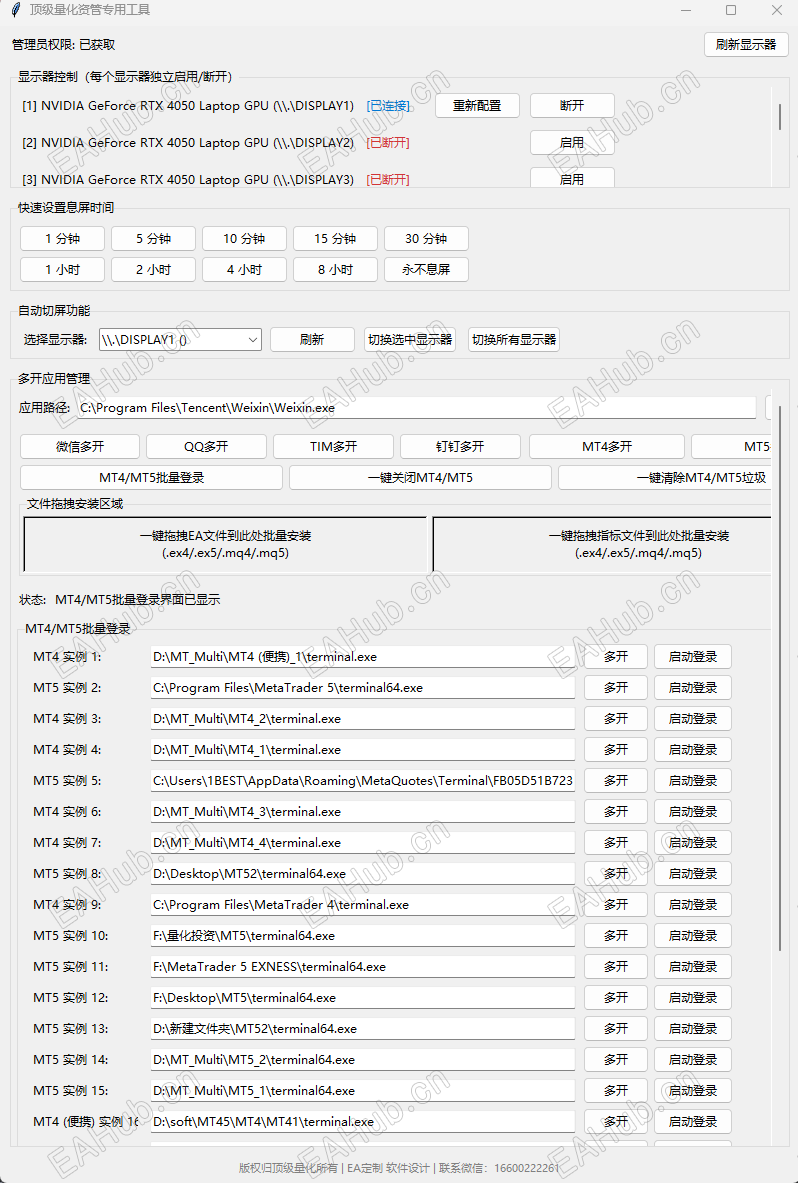Set screen-off time to 30 分钟

(x=426, y=238)
